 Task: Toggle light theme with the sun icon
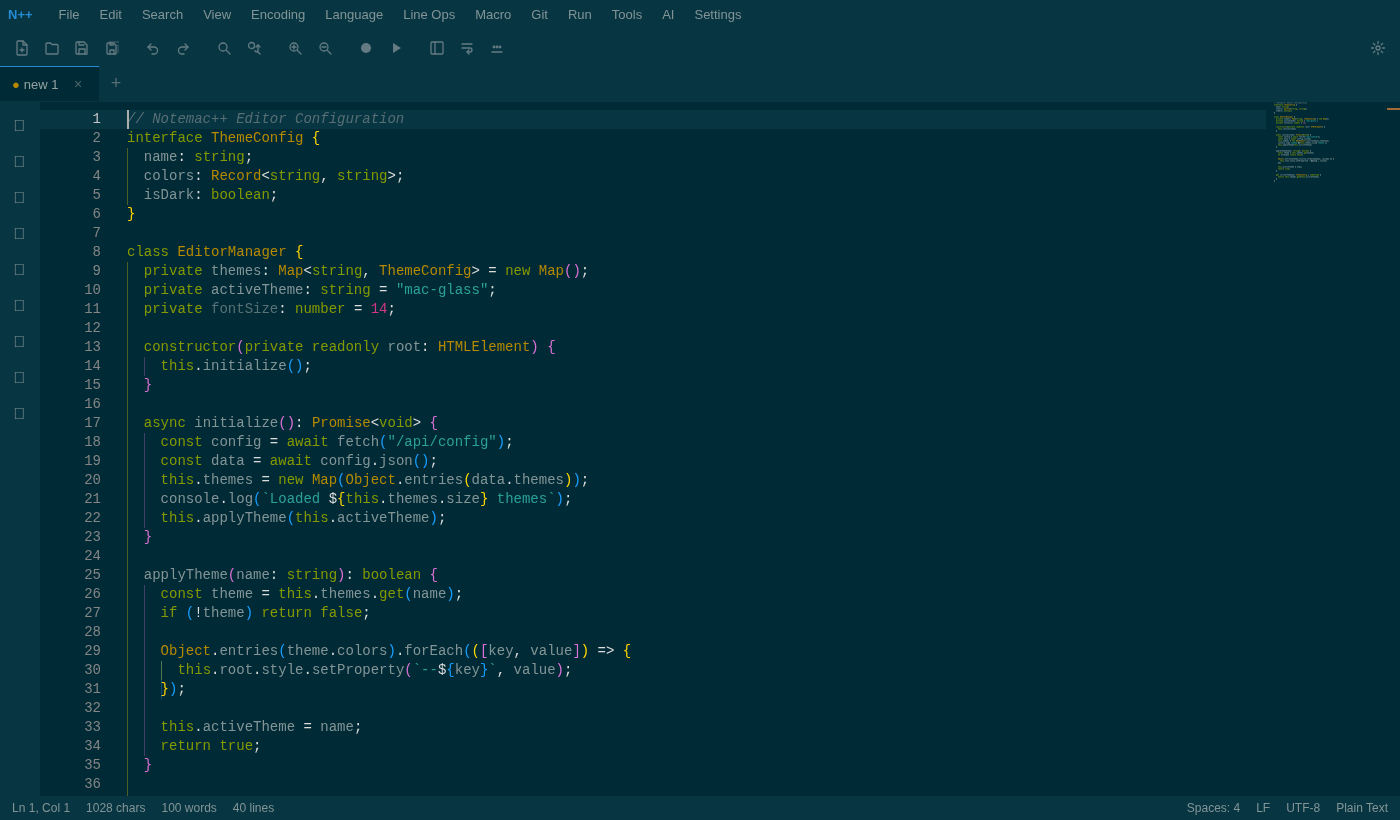[x=1377, y=47]
